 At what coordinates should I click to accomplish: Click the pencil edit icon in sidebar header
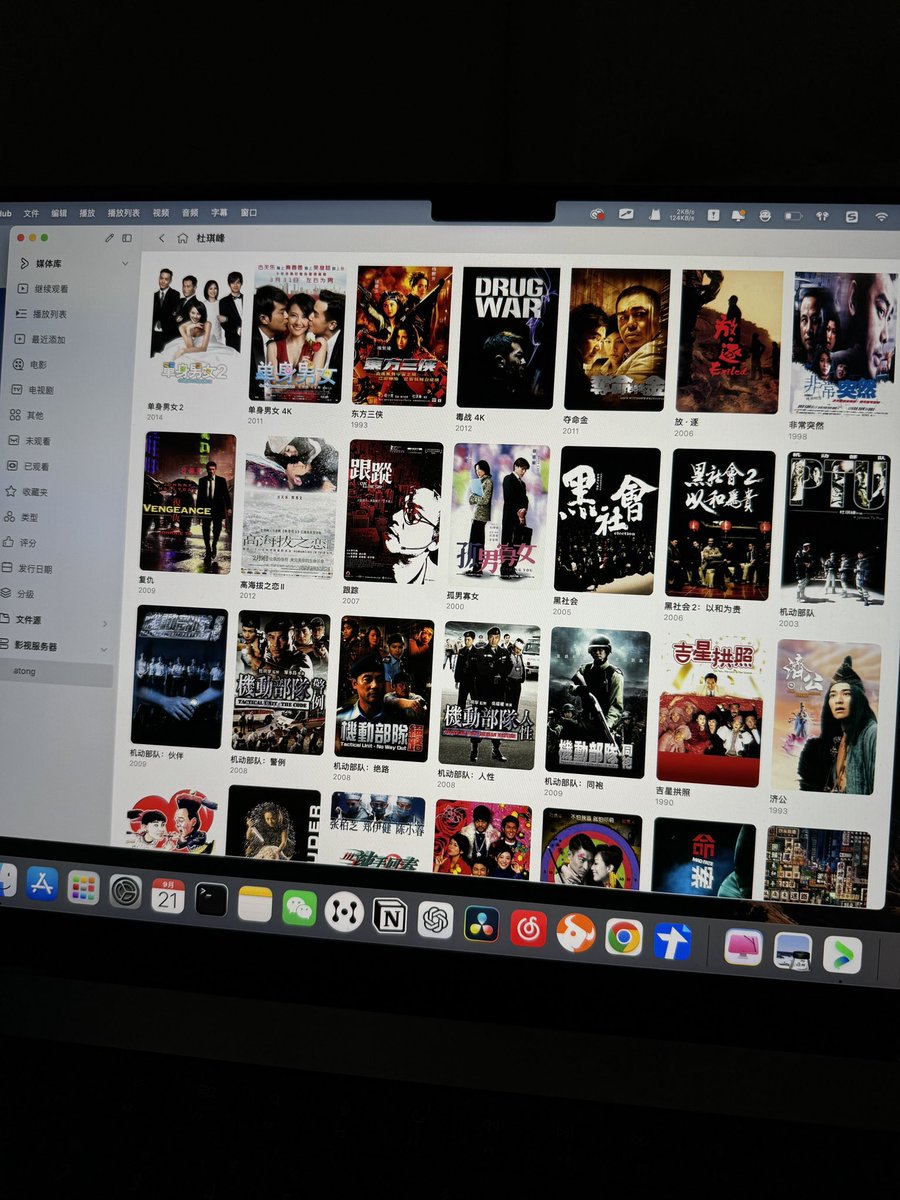(x=109, y=237)
